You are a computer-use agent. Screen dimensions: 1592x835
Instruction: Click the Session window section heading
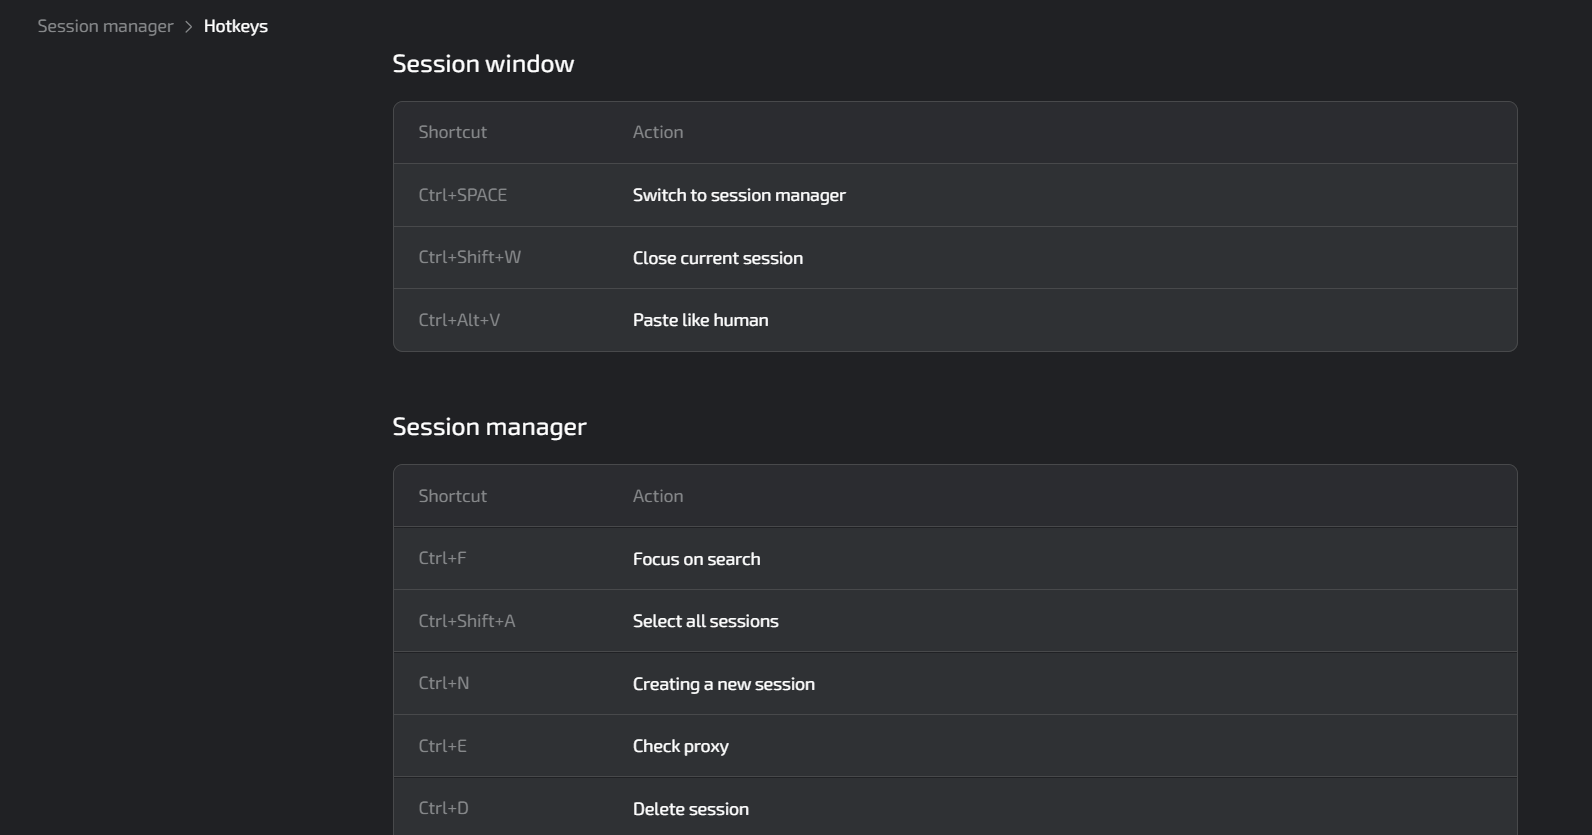pos(483,62)
